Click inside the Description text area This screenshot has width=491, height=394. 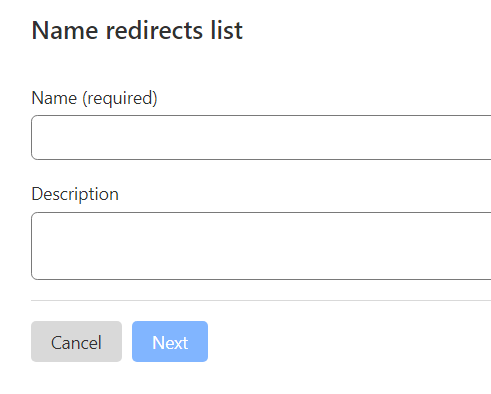261,246
